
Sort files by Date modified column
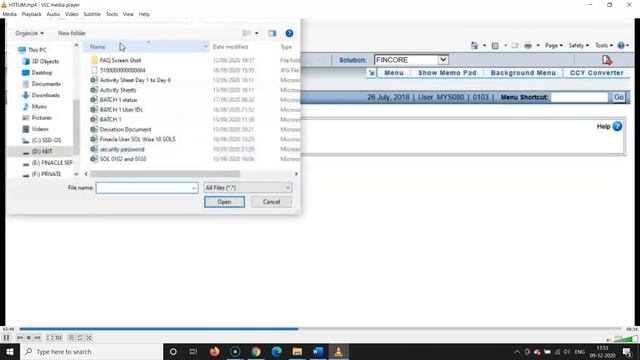(x=230, y=47)
